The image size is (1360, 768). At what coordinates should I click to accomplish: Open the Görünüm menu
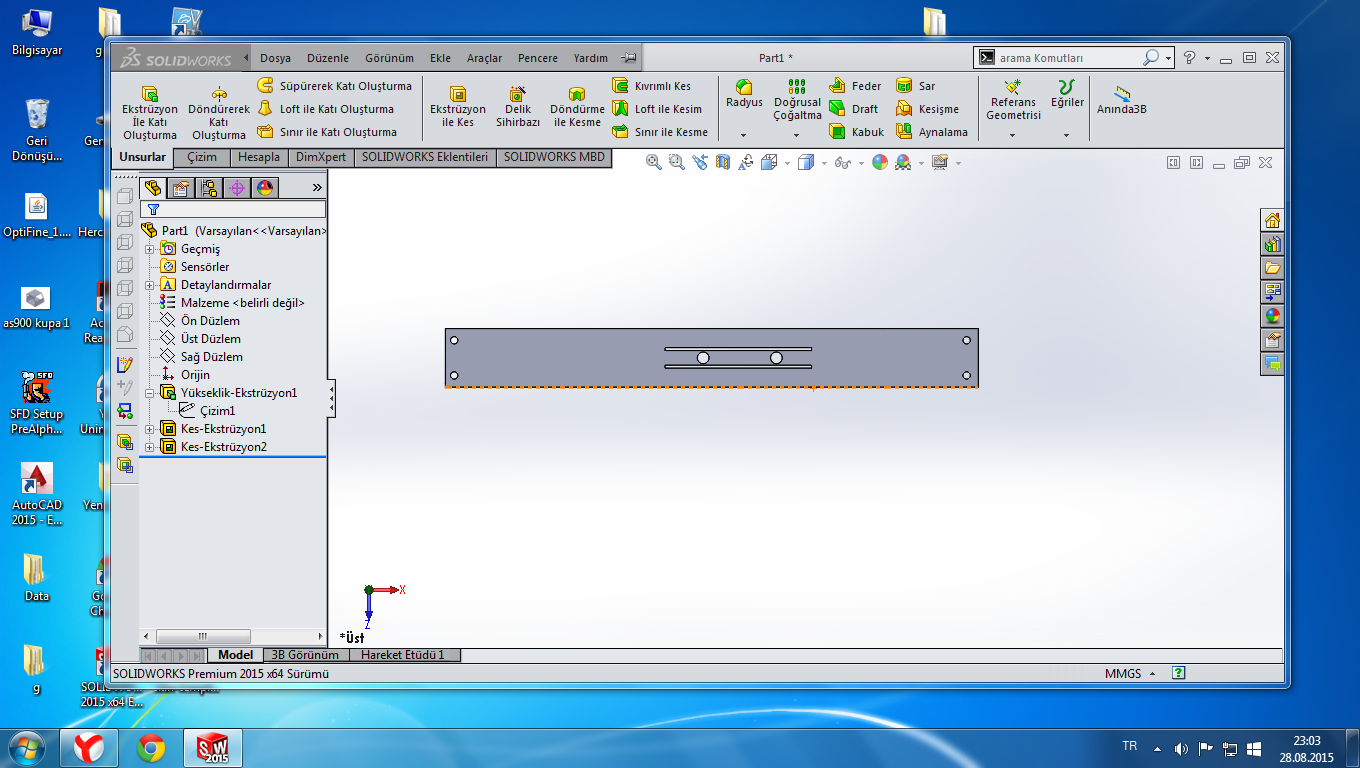[389, 58]
